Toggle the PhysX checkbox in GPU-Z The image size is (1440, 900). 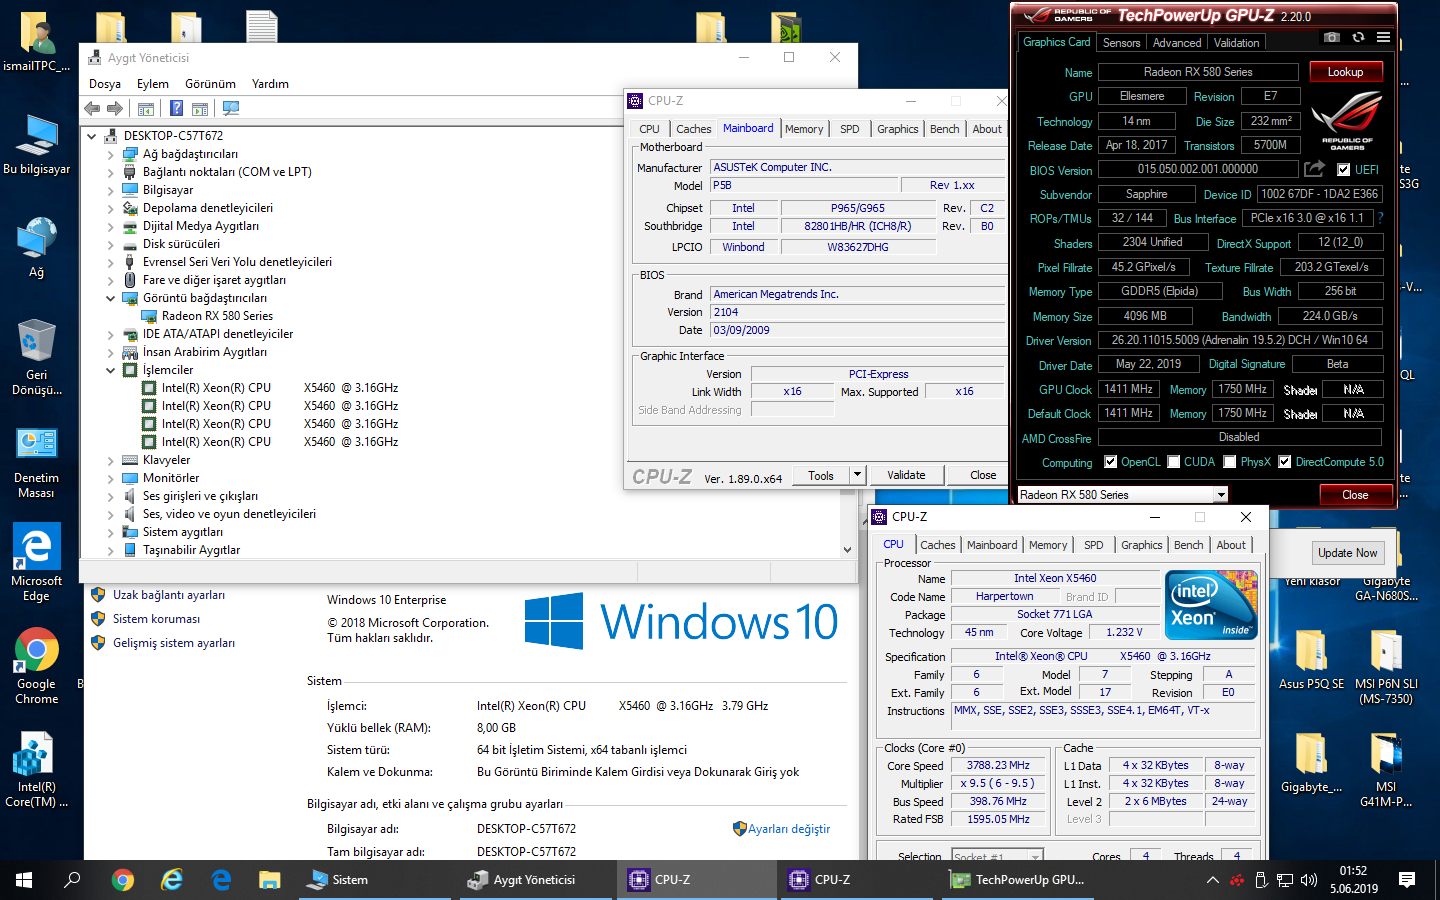1230,462
